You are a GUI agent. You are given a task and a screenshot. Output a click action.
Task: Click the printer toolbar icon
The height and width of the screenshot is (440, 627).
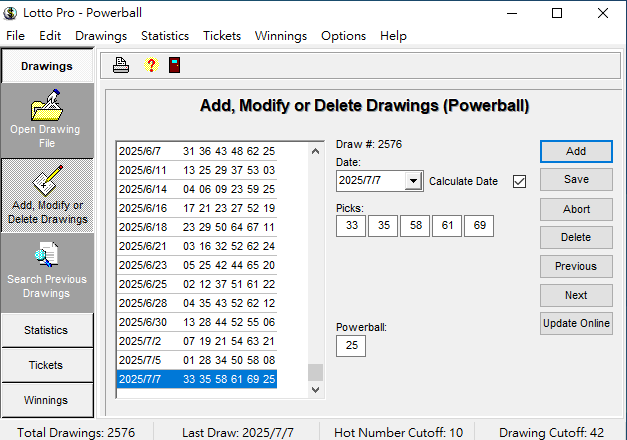121,65
